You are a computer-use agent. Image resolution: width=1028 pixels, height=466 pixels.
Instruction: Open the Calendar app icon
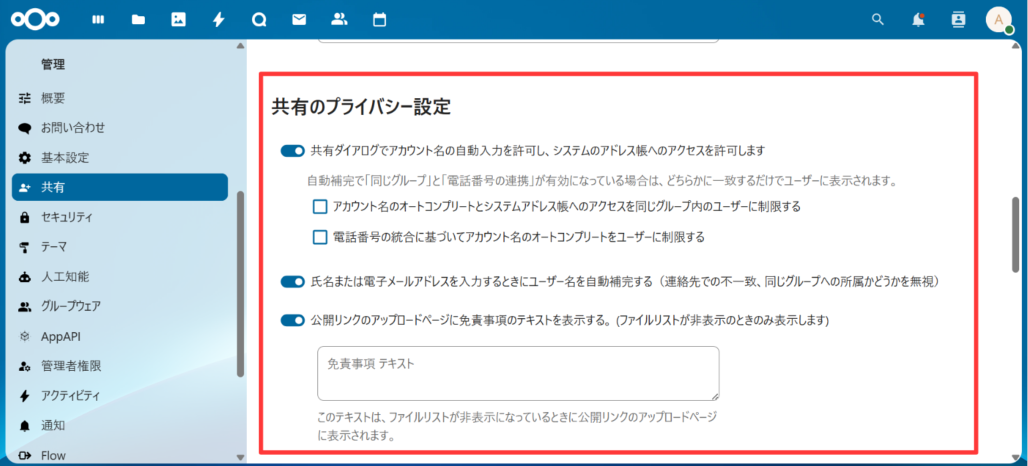click(379, 19)
